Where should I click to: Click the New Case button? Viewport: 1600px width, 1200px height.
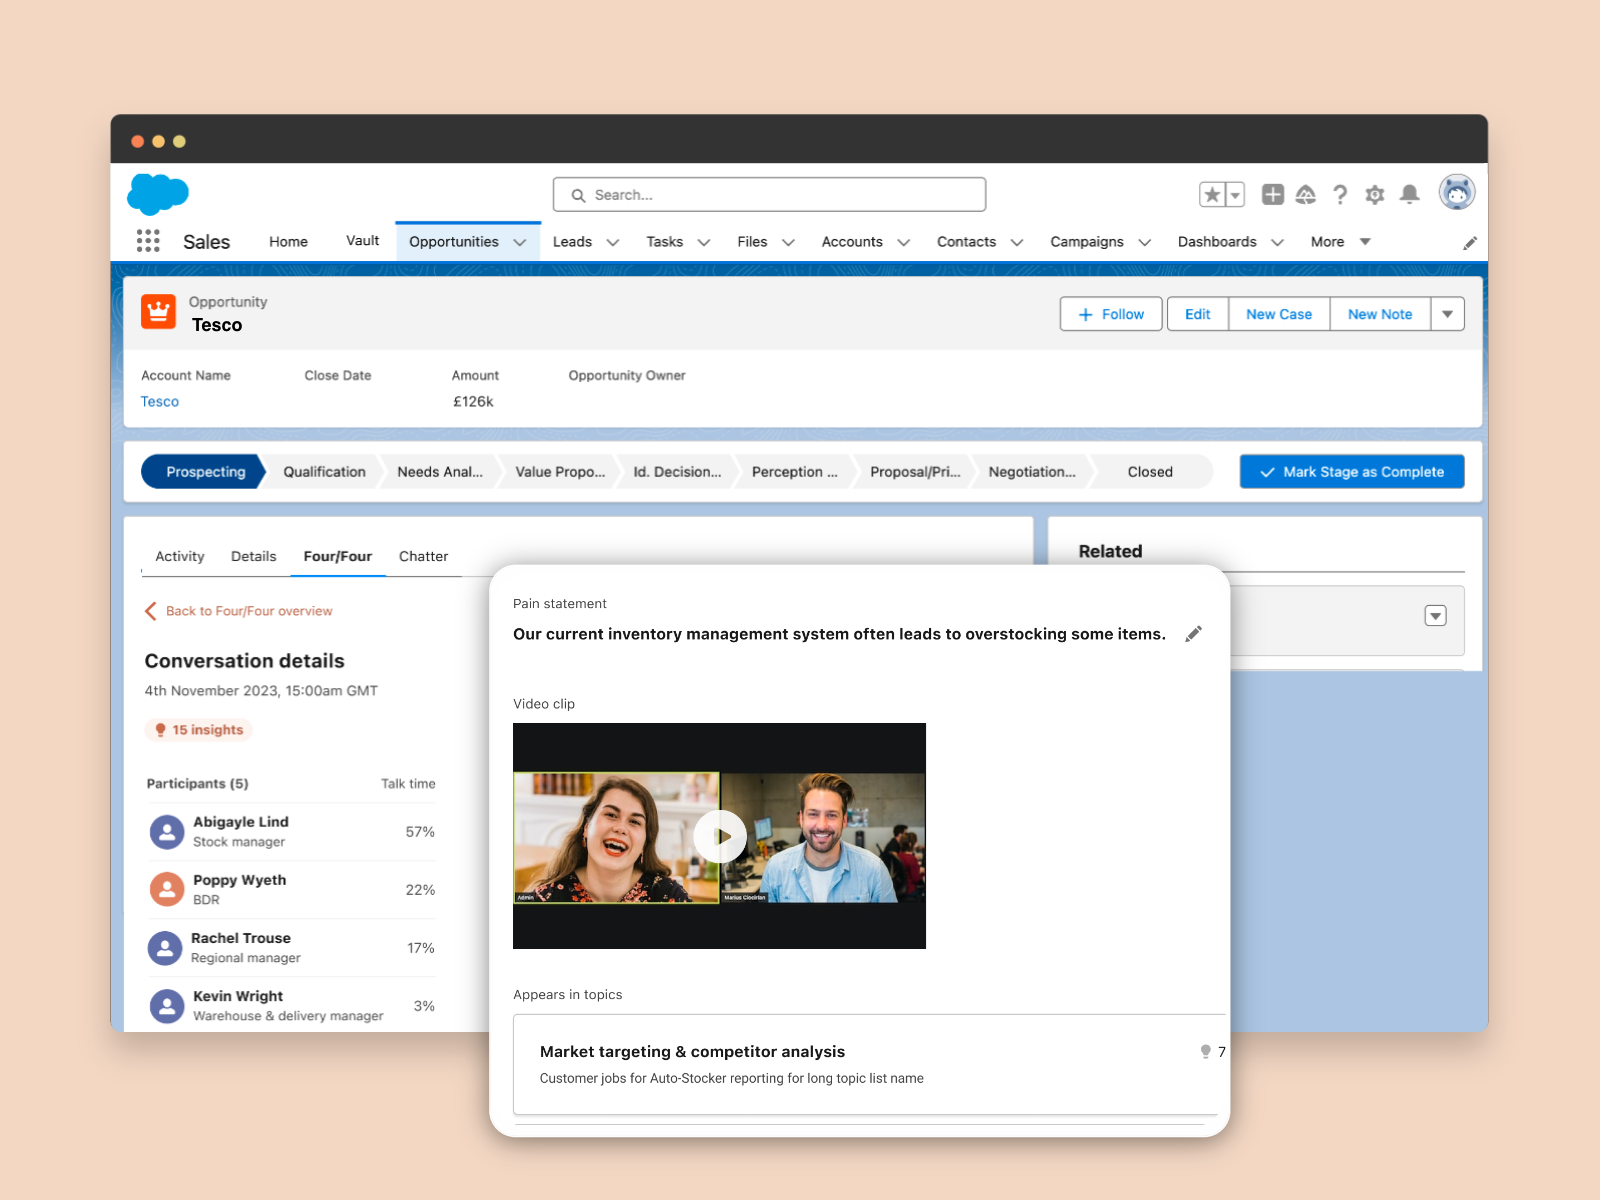point(1279,314)
